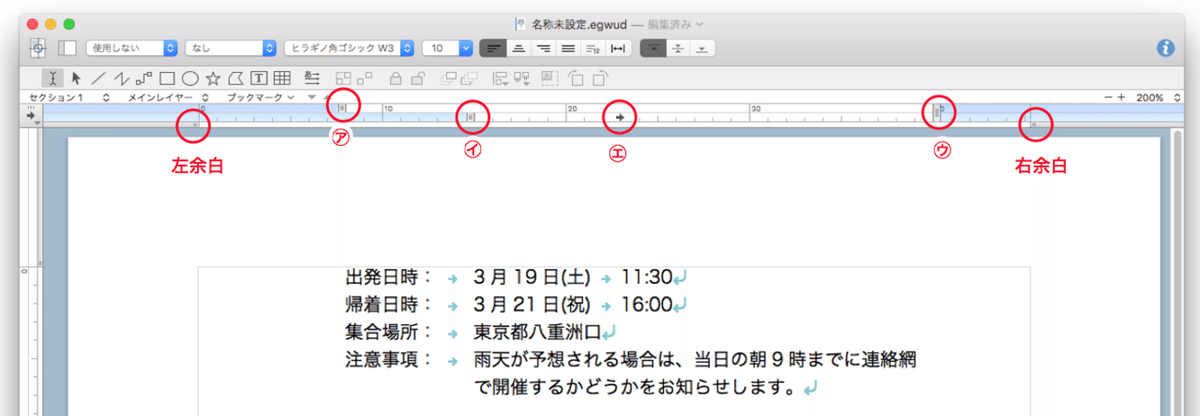Align text vertically to top
Viewport: 1200px width, 416px height.
(x=651, y=47)
